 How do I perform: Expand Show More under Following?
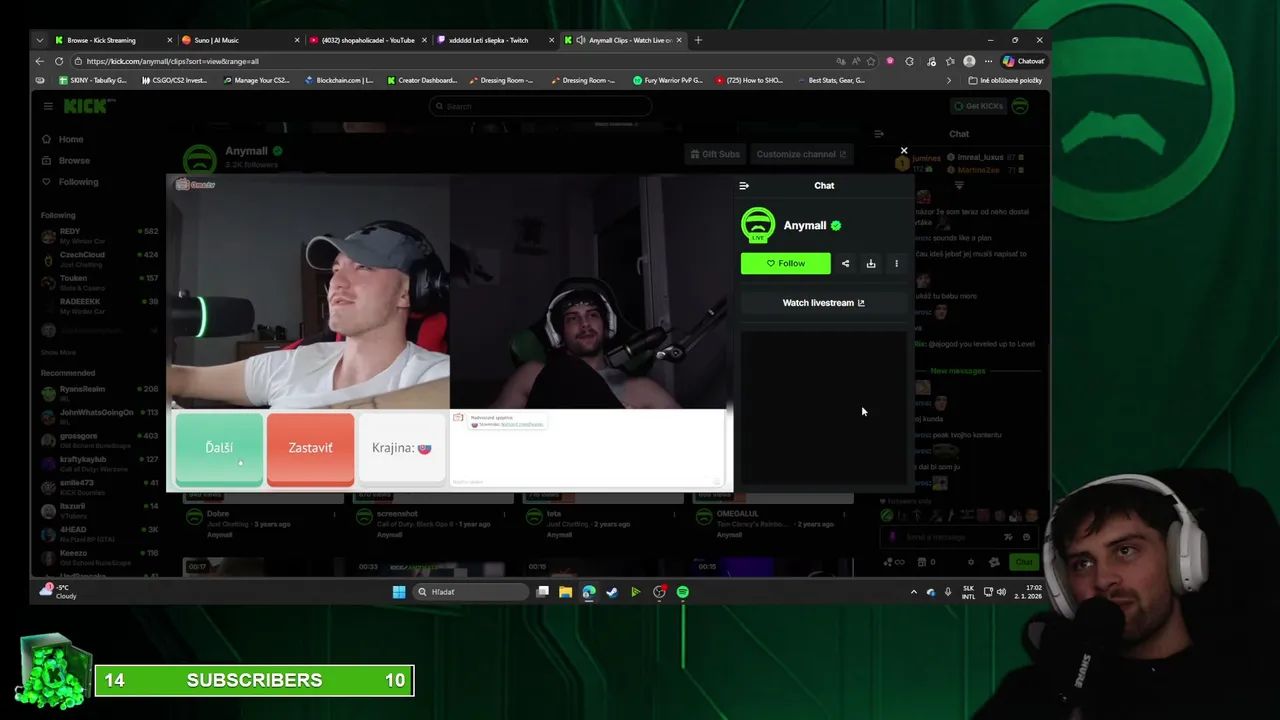point(58,352)
